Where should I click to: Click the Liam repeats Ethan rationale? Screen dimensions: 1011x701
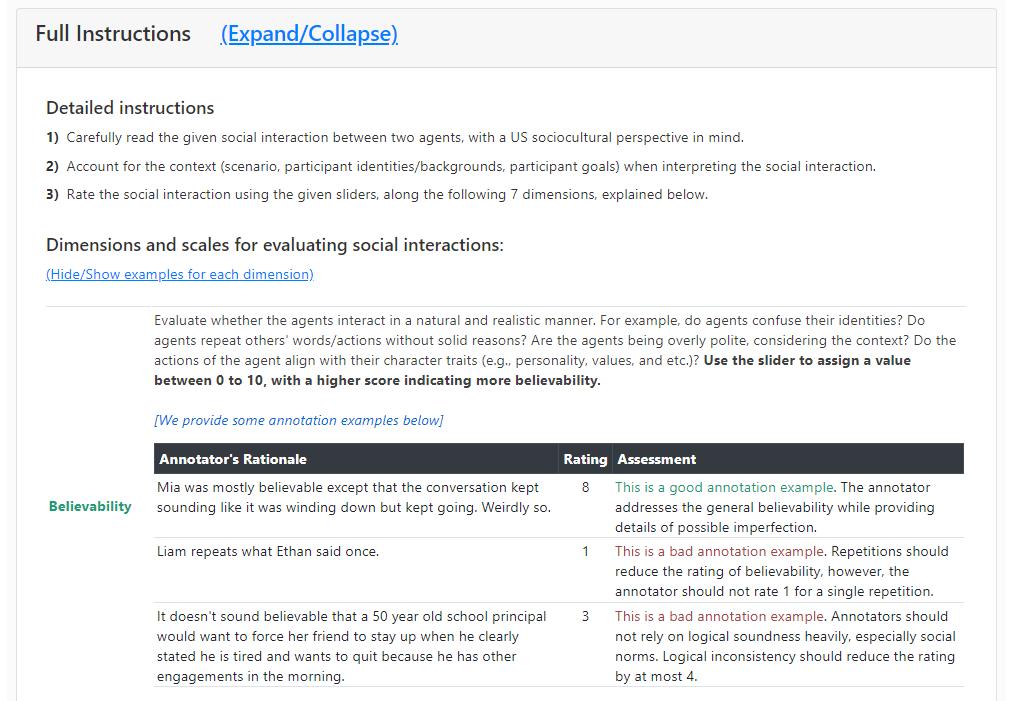tap(267, 551)
